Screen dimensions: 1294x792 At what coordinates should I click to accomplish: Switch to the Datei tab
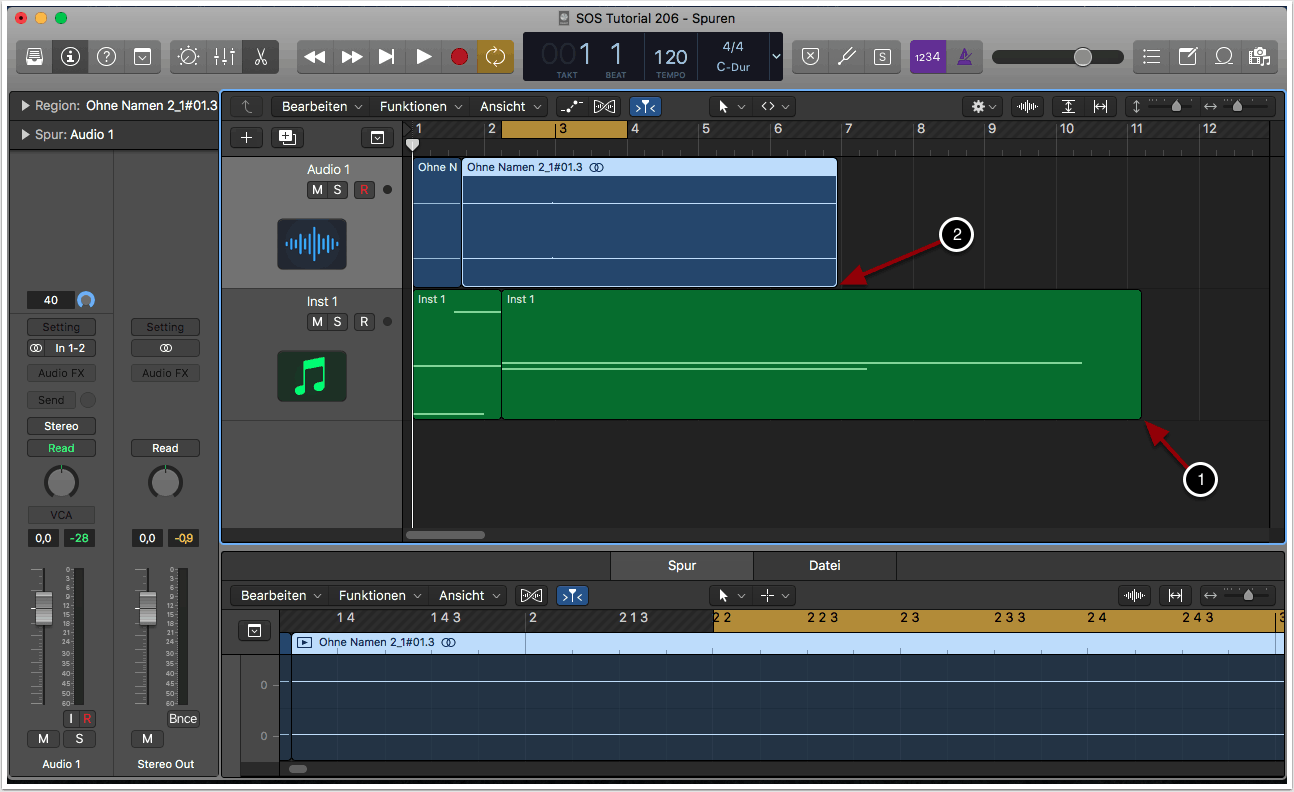click(824, 566)
